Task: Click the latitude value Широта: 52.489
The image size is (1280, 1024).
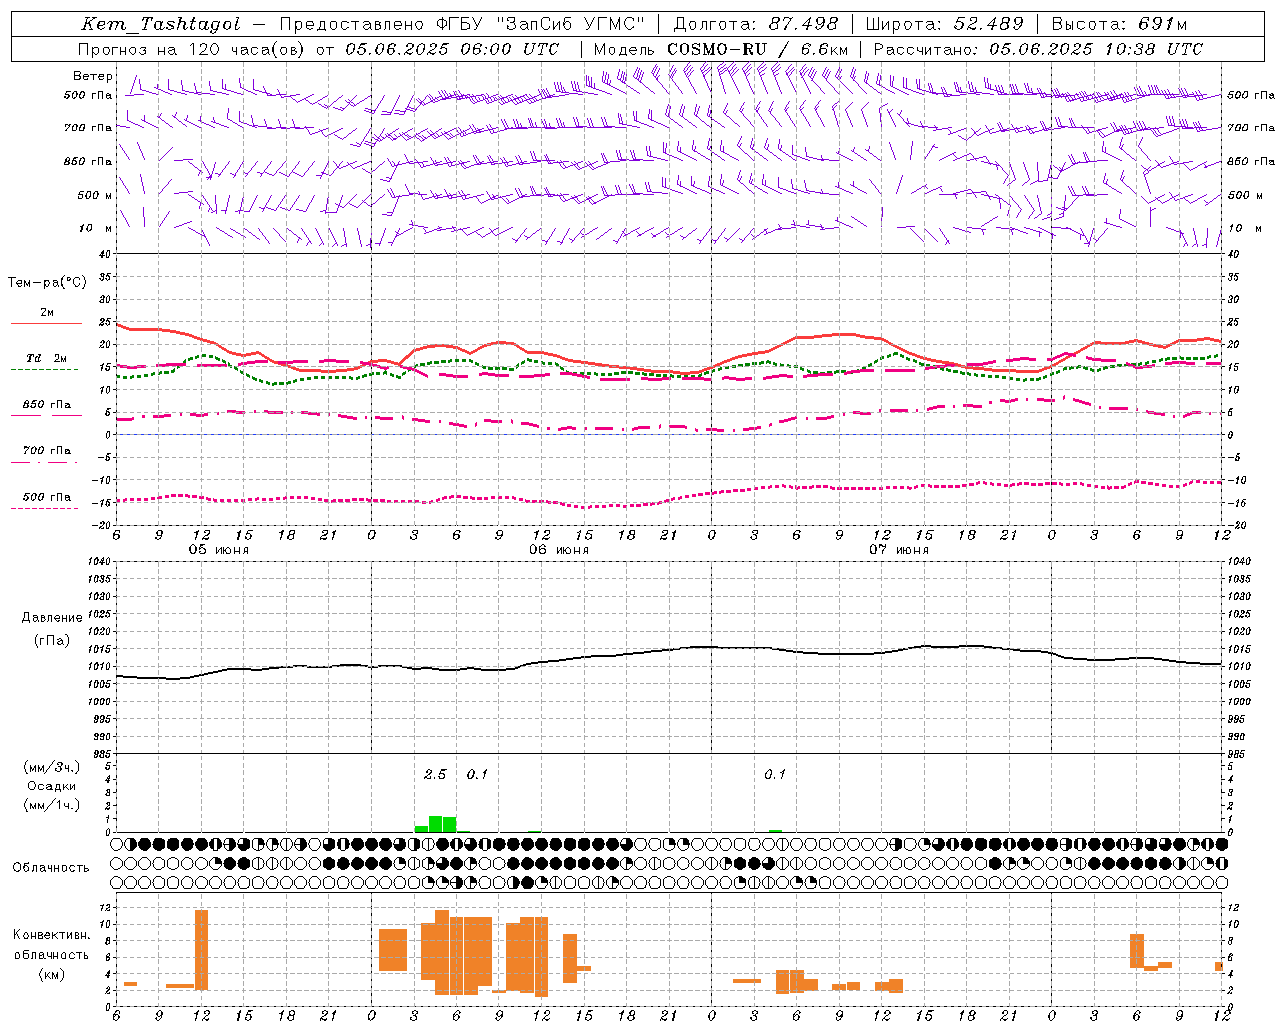Action: click(945, 24)
